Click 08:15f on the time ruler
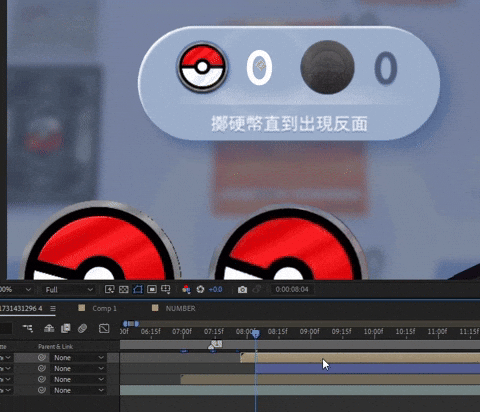 click(x=277, y=332)
